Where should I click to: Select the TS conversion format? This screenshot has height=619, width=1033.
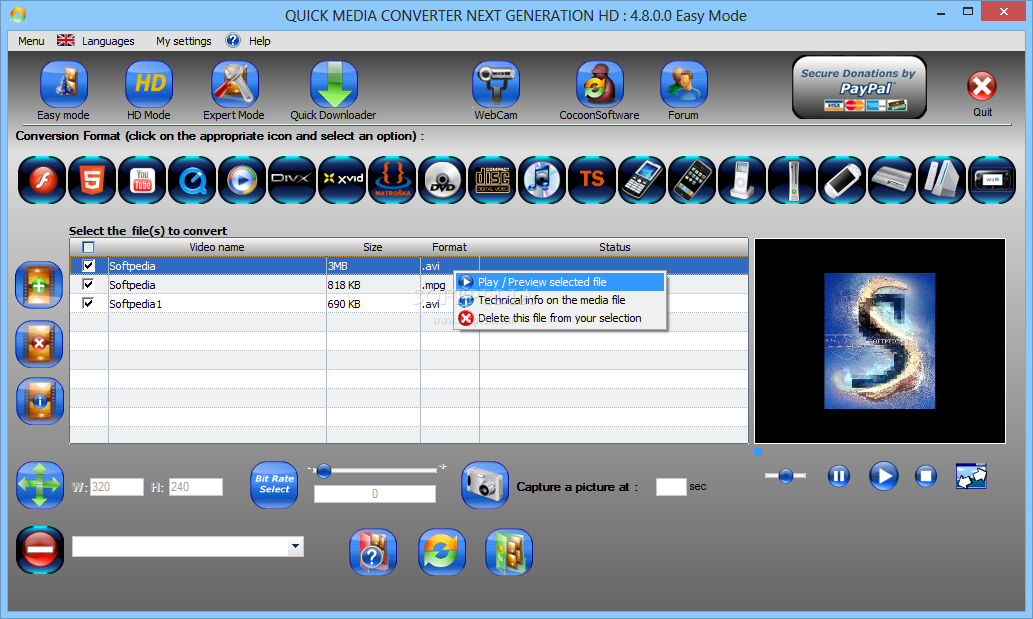pyautogui.click(x=593, y=180)
